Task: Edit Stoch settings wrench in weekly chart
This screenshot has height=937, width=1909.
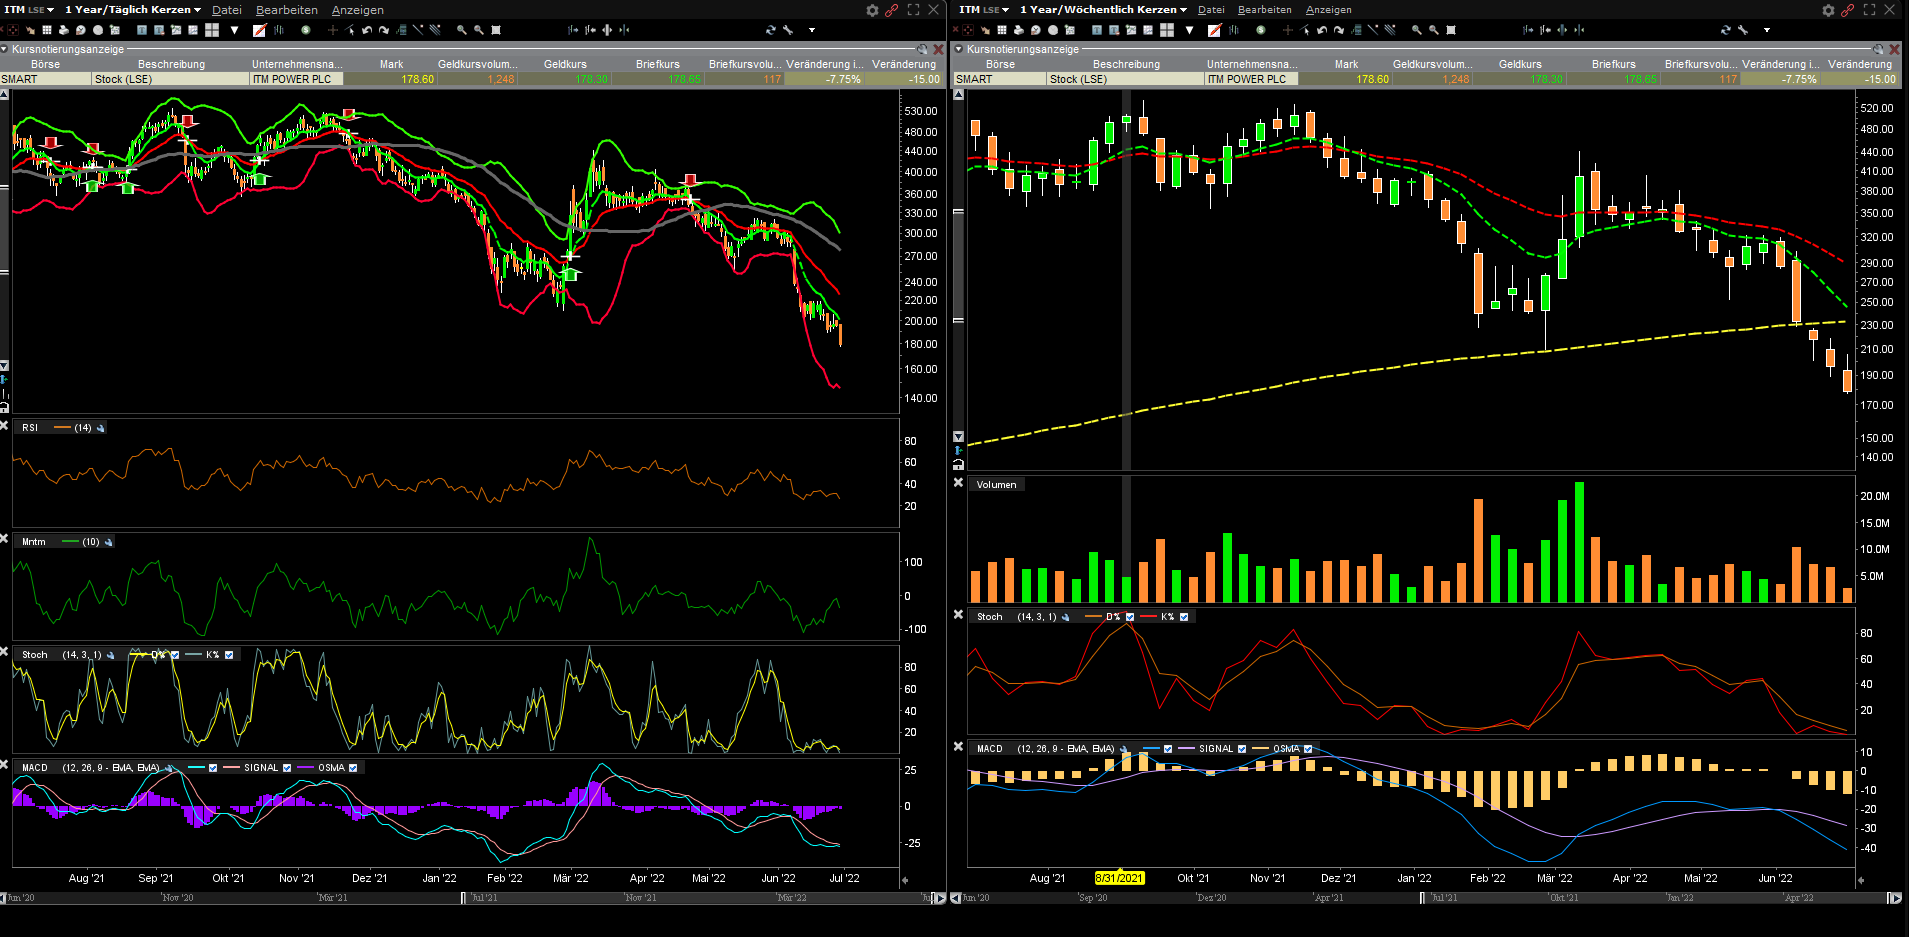Action: click(1065, 617)
